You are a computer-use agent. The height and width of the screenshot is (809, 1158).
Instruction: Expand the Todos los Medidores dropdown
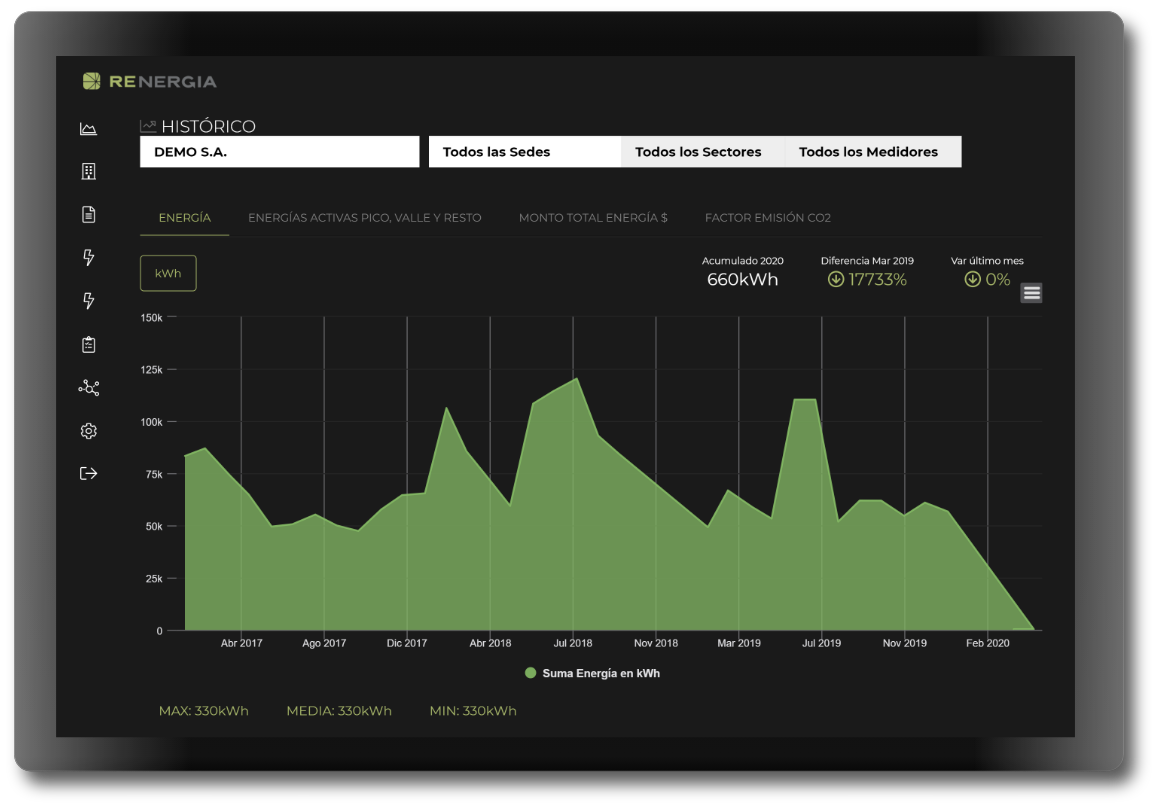pyautogui.click(x=868, y=152)
